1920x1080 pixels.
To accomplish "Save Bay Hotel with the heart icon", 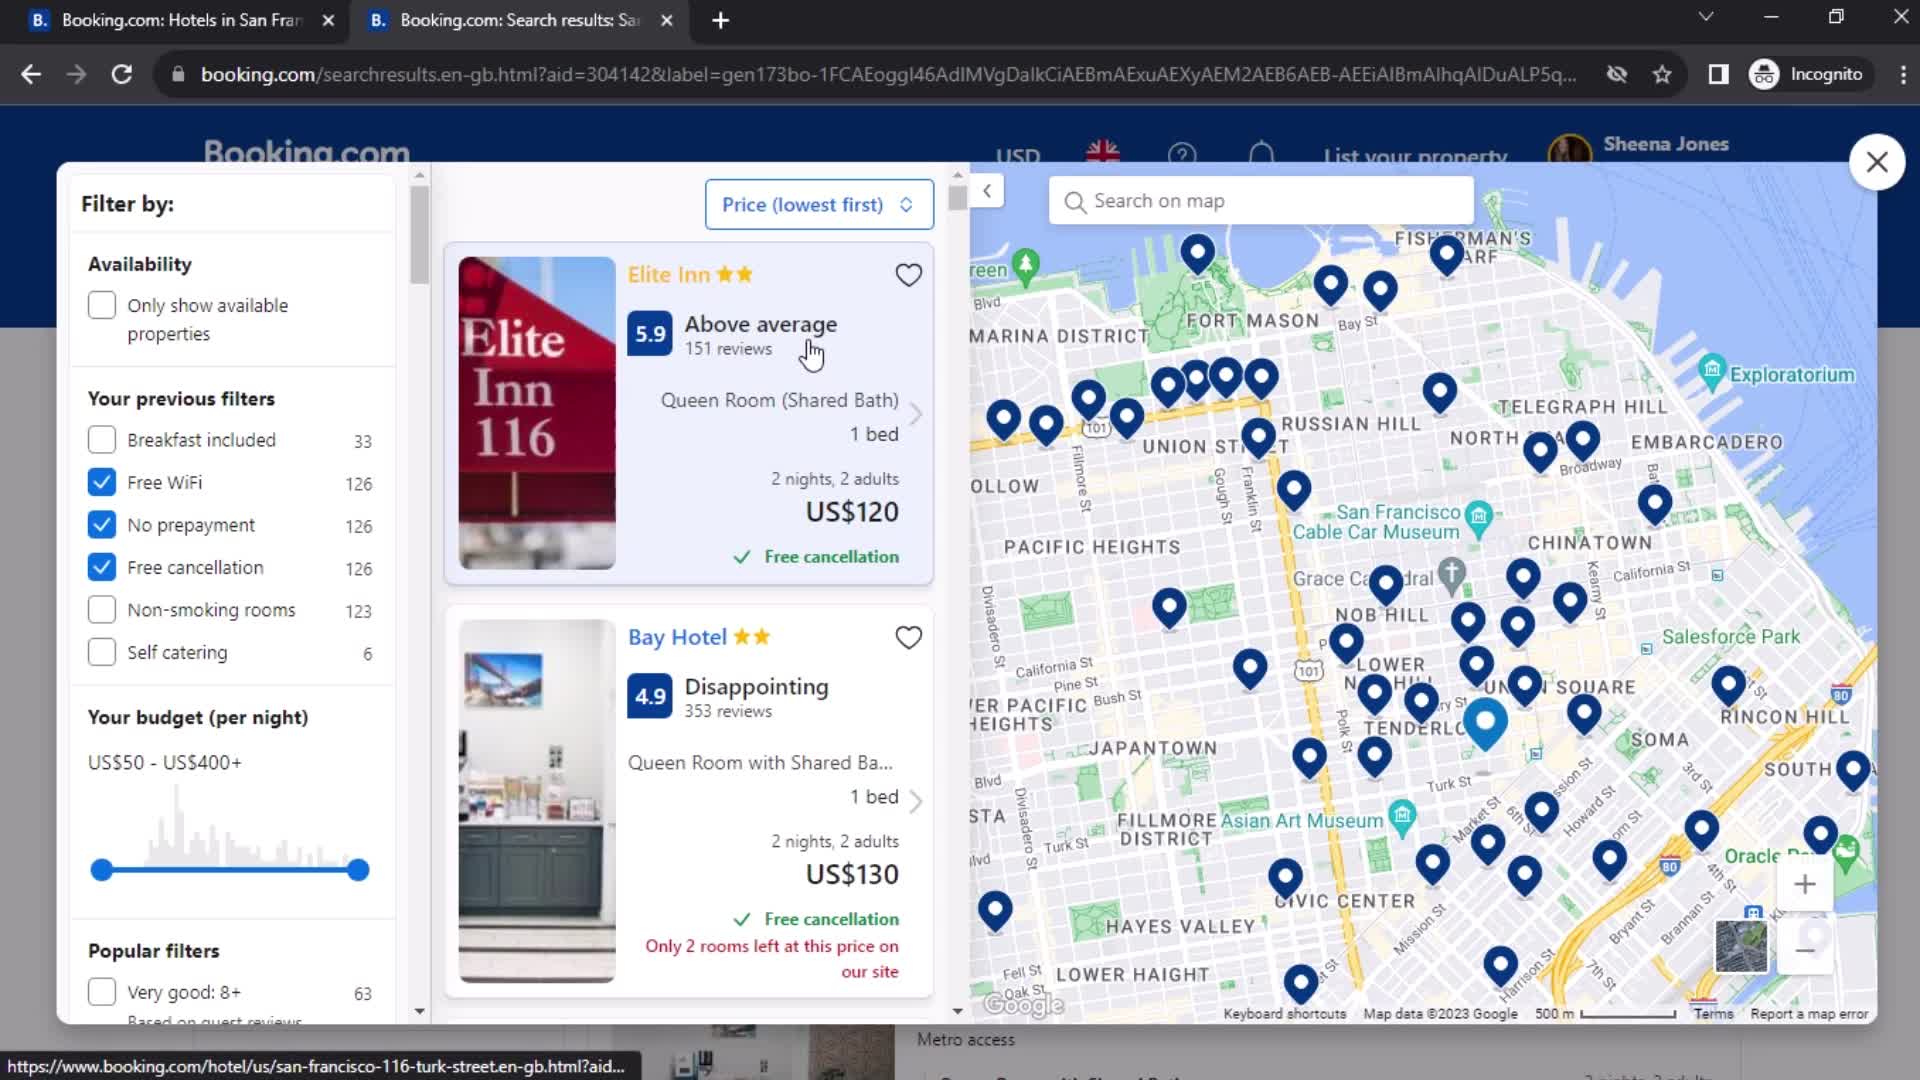I will click(x=908, y=638).
